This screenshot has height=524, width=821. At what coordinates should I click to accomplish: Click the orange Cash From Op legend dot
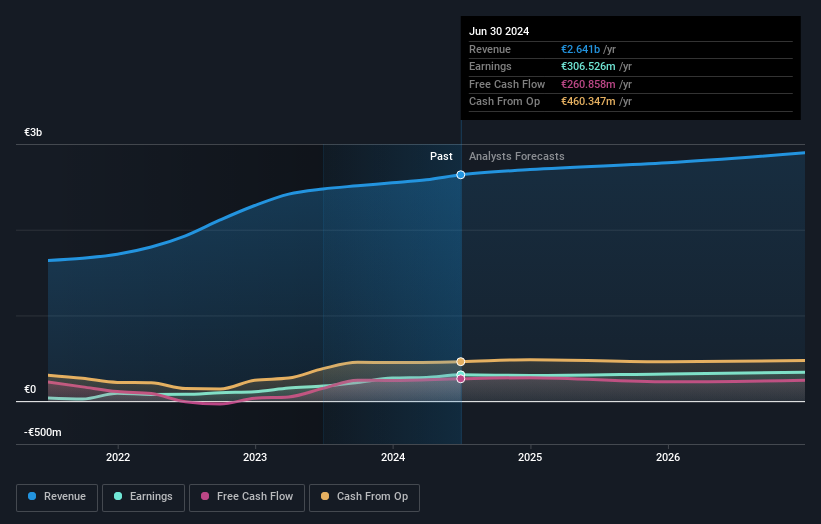point(325,496)
